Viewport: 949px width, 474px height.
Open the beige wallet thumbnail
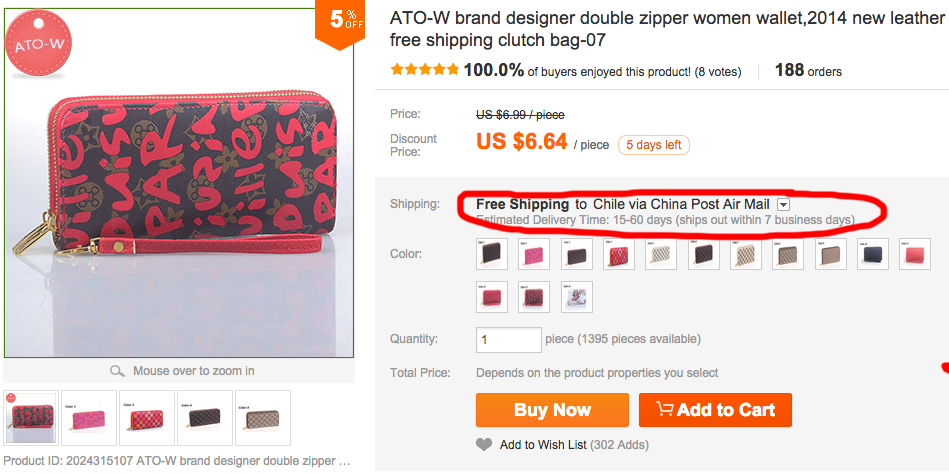(x=263, y=417)
